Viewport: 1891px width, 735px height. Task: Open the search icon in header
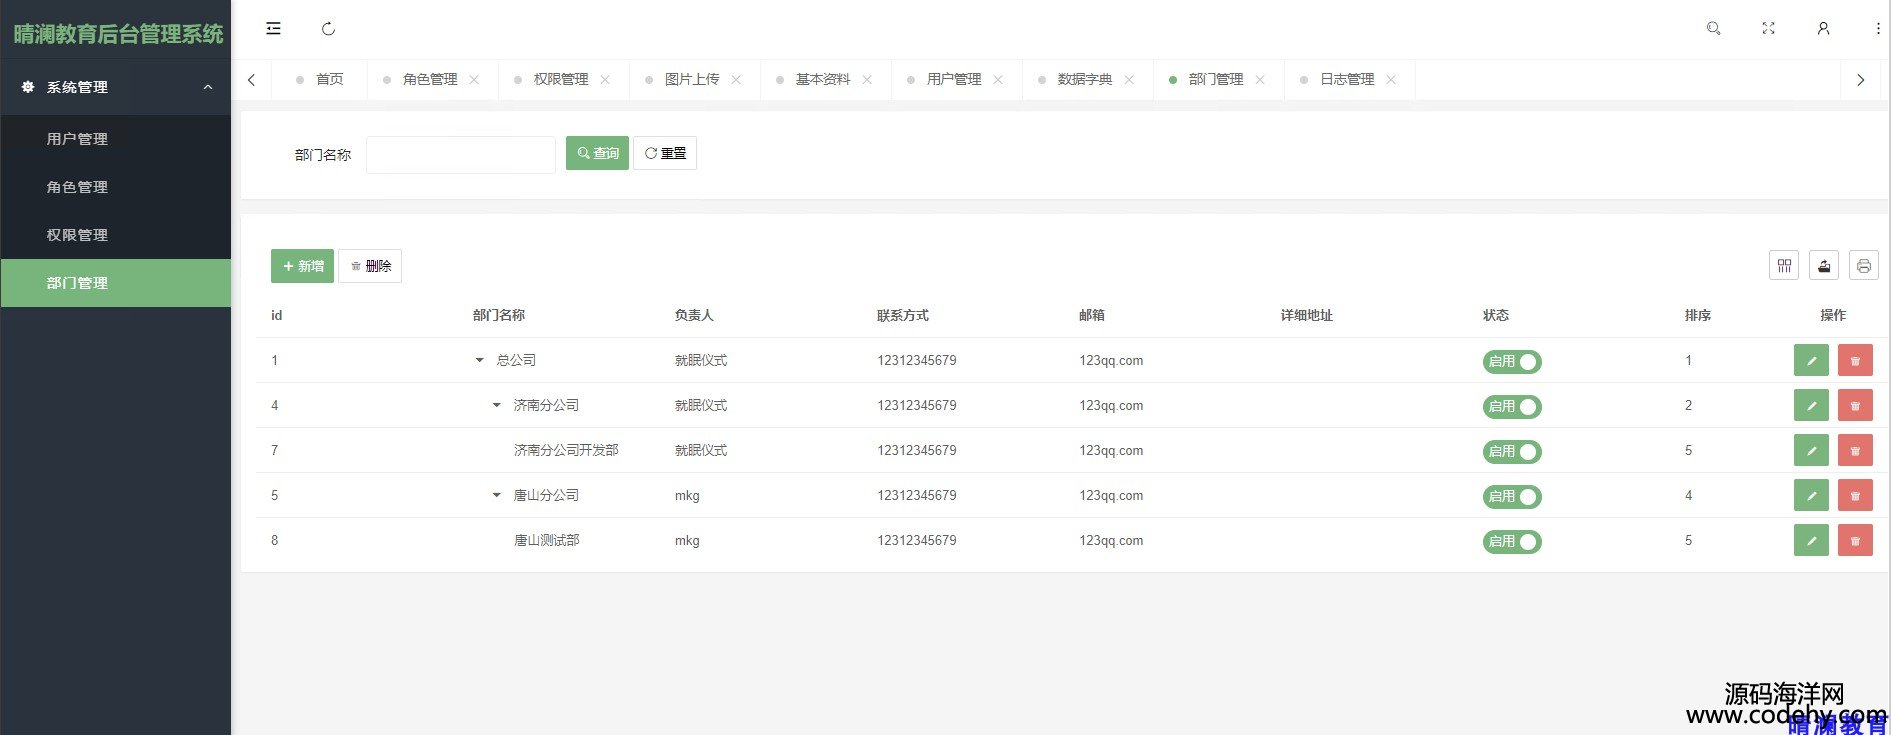[1713, 29]
